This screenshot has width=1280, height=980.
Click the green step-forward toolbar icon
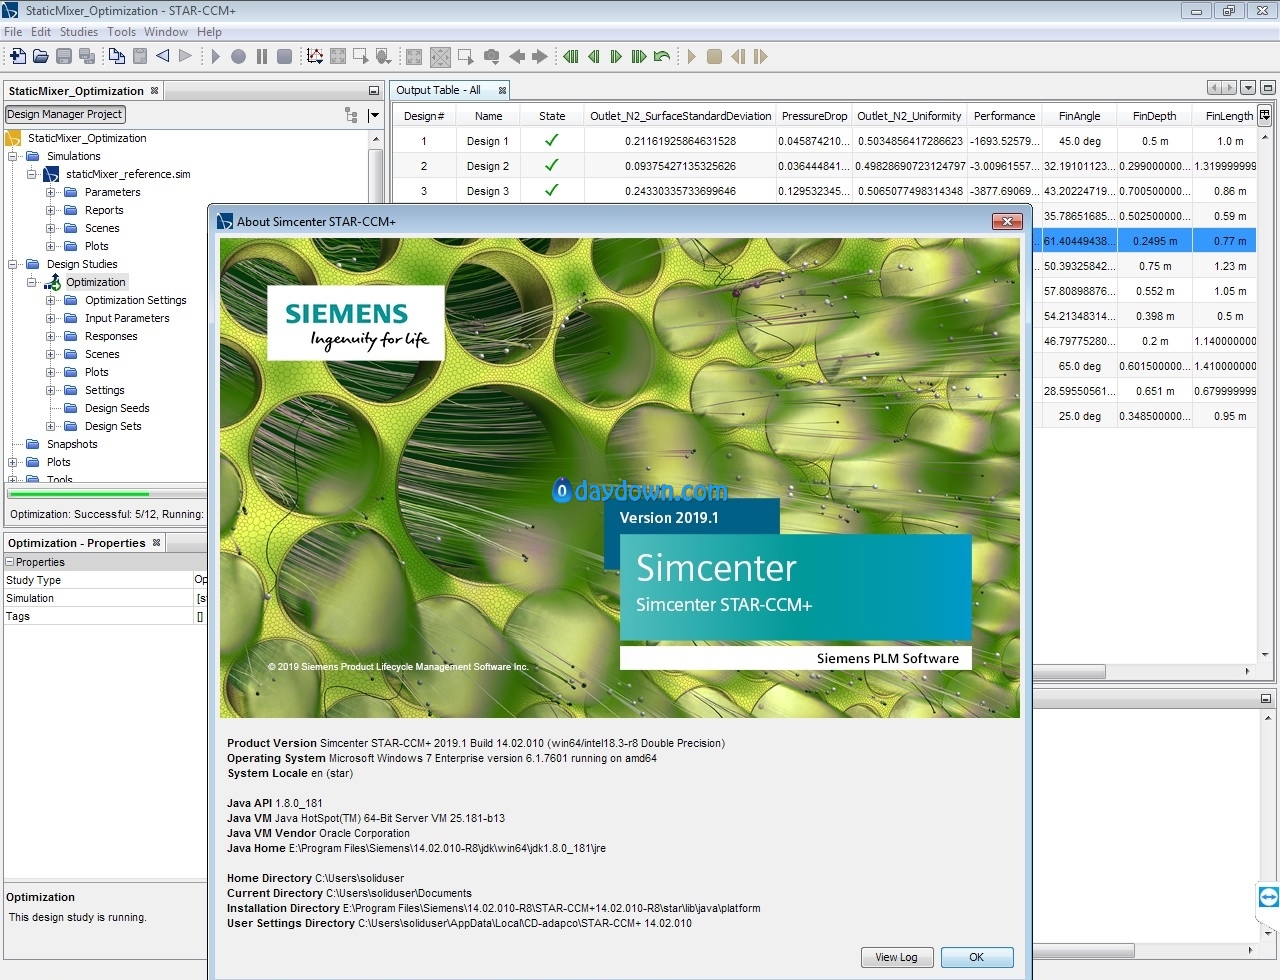coord(616,56)
